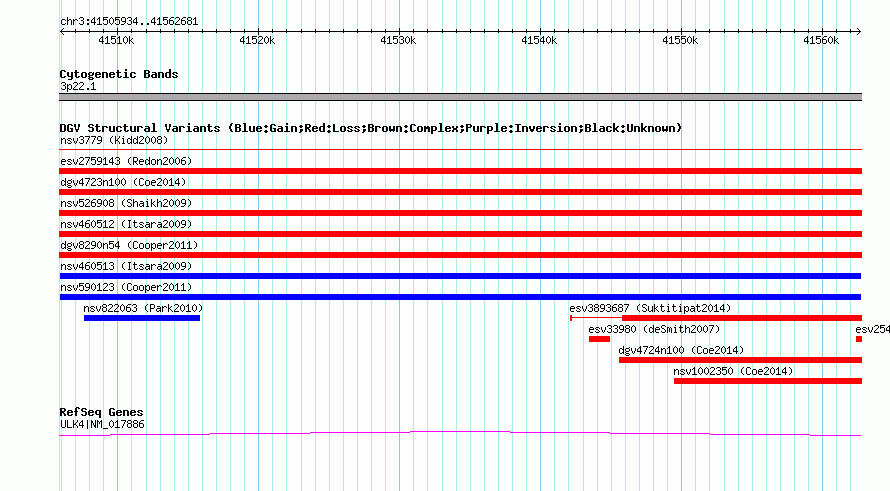The height and width of the screenshot is (491, 890).
Task: Click the right arrow end of the ruler
Action: pyautogui.click(x=859, y=31)
